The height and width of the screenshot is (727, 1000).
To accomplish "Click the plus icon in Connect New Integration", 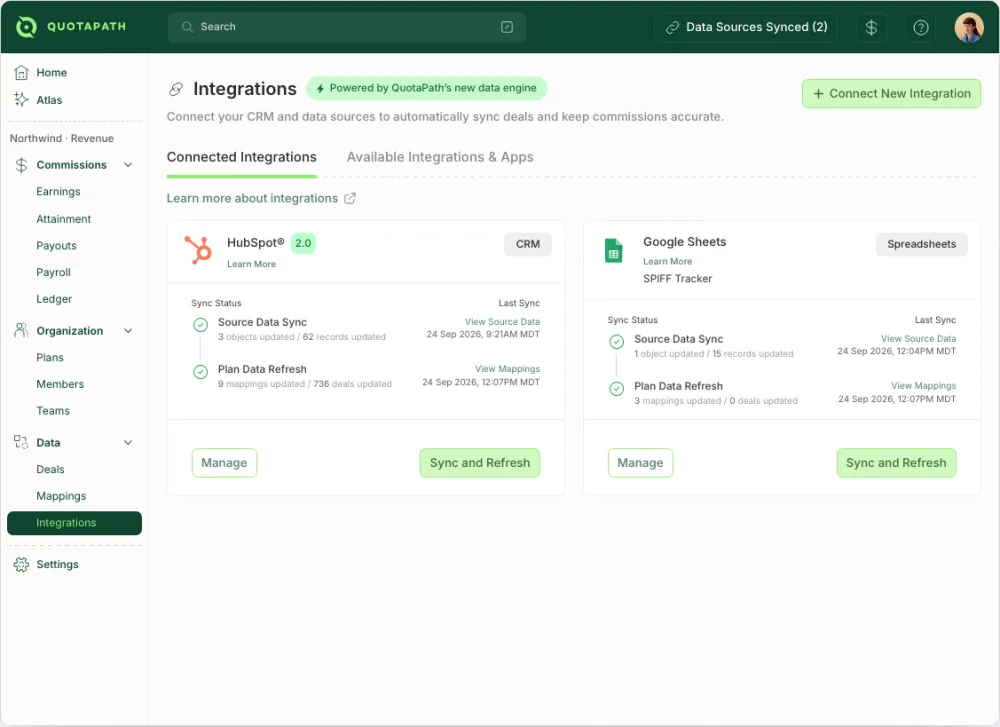I will (x=818, y=94).
